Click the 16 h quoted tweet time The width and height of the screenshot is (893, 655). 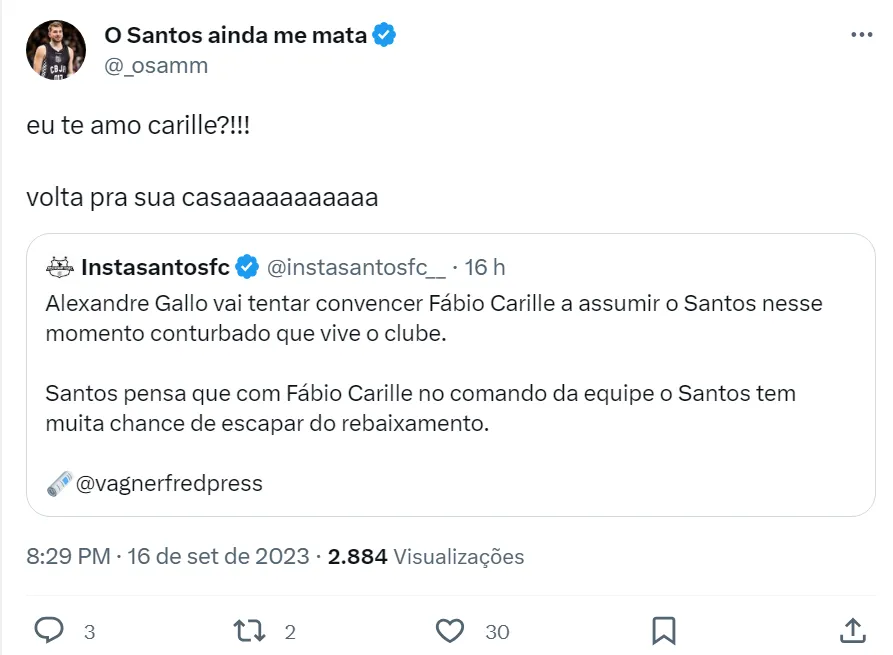tap(486, 268)
